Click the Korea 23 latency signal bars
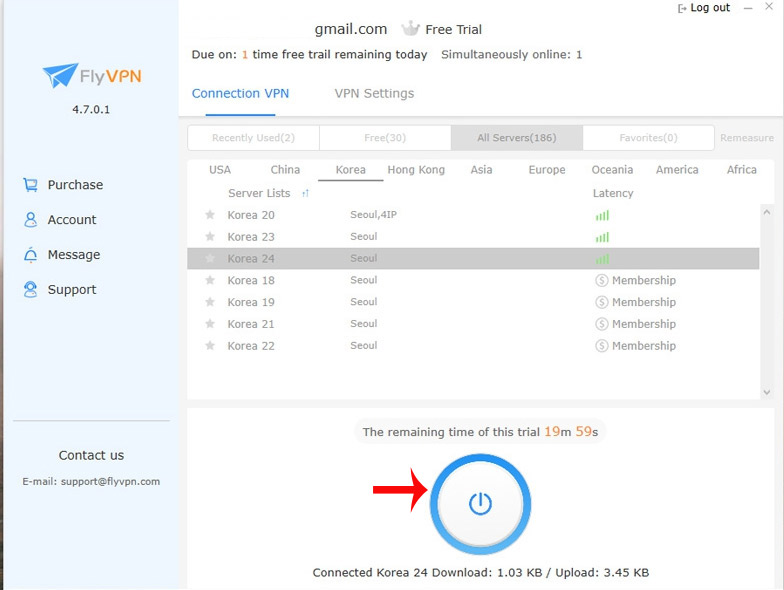Viewport: 784px width, 590px height. pos(602,237)
